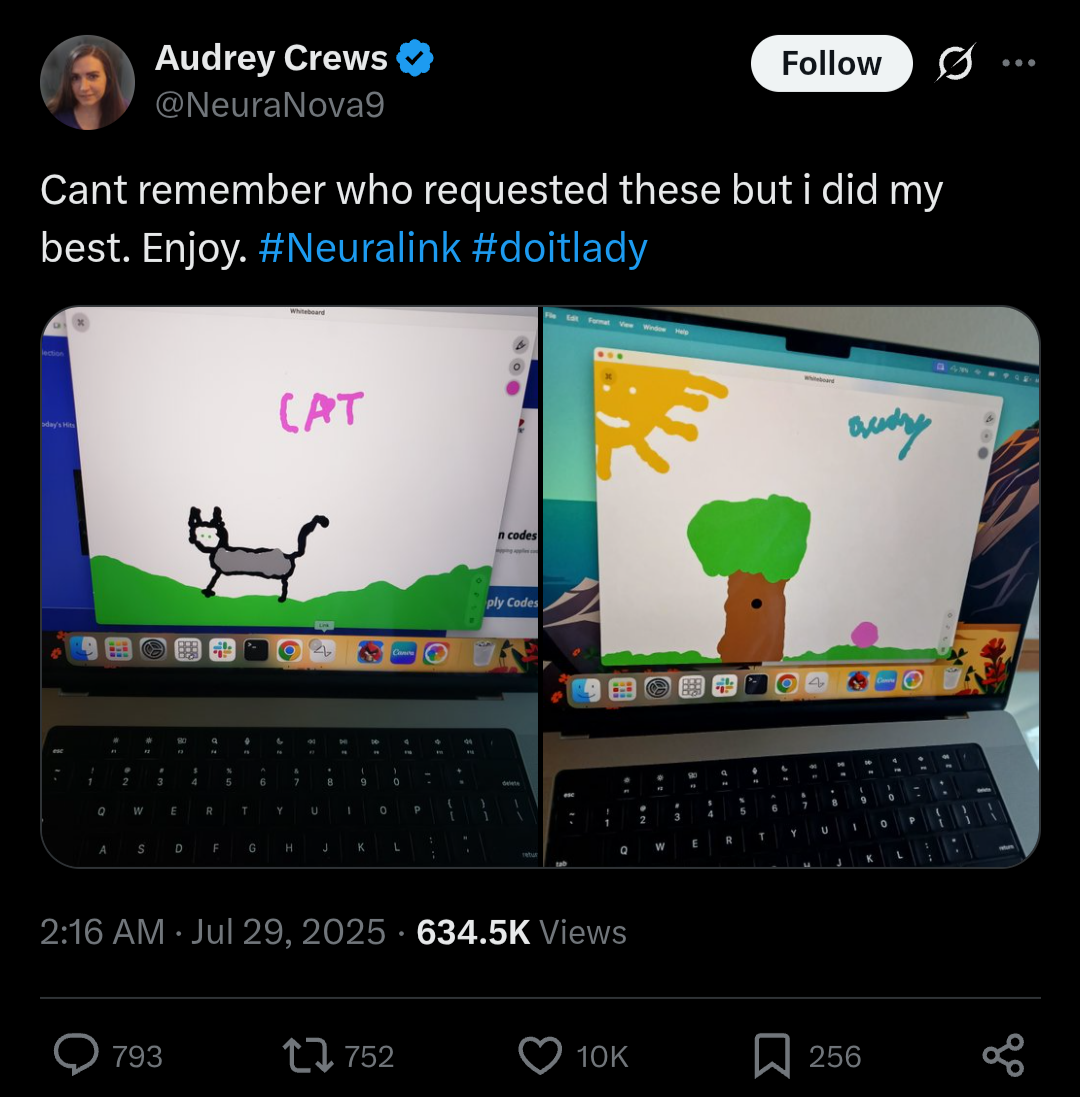Open the #Neuralink hashtag
This screenshot has width=1080, height=1097.
coord(360,248)
